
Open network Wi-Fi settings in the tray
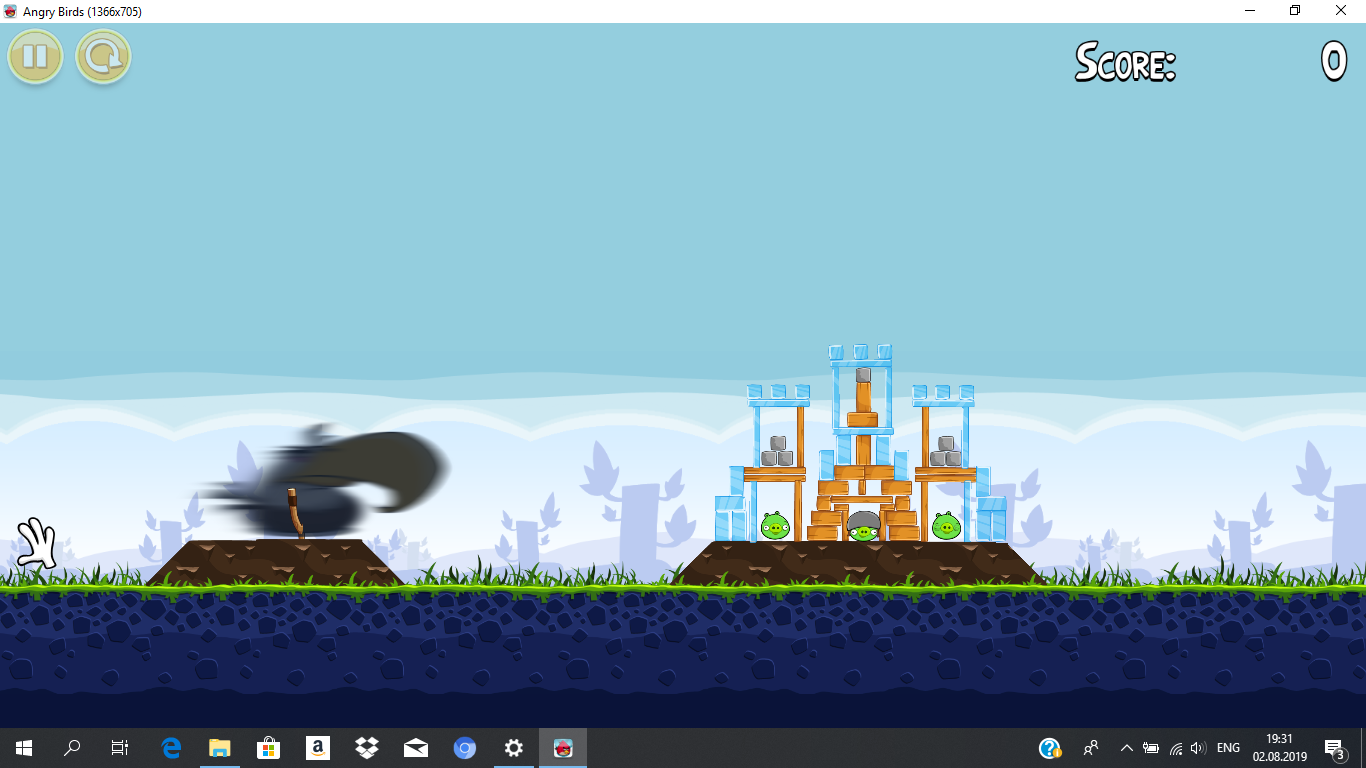(x=1176, y=748)
